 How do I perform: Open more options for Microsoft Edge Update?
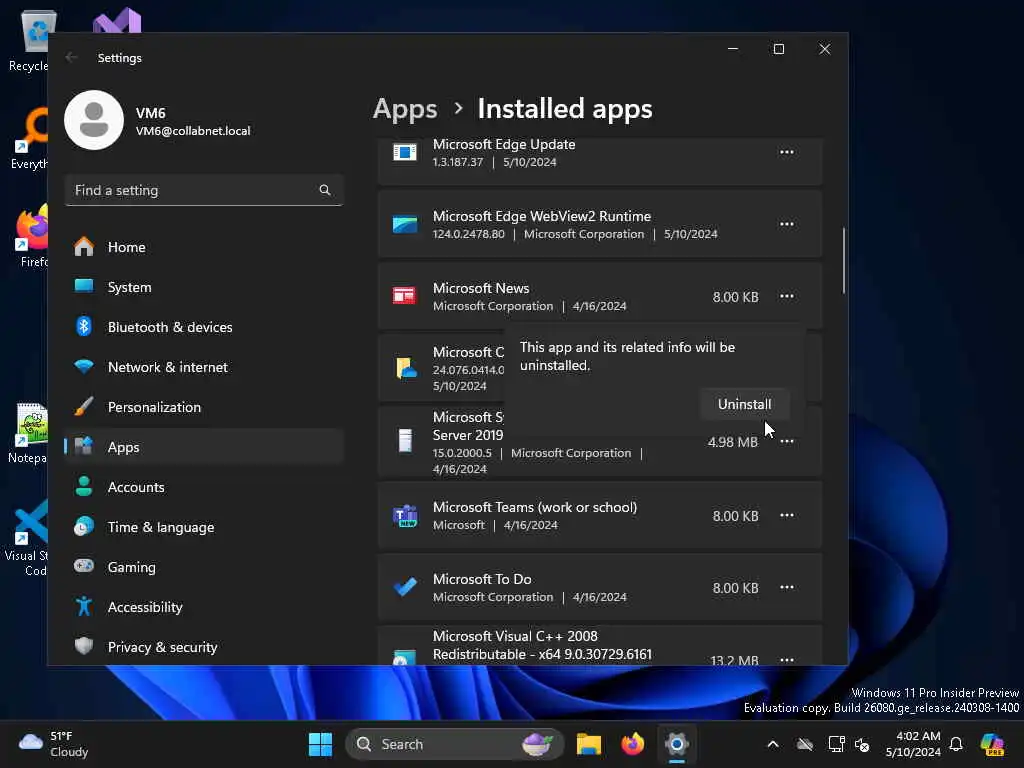[786, 152]
